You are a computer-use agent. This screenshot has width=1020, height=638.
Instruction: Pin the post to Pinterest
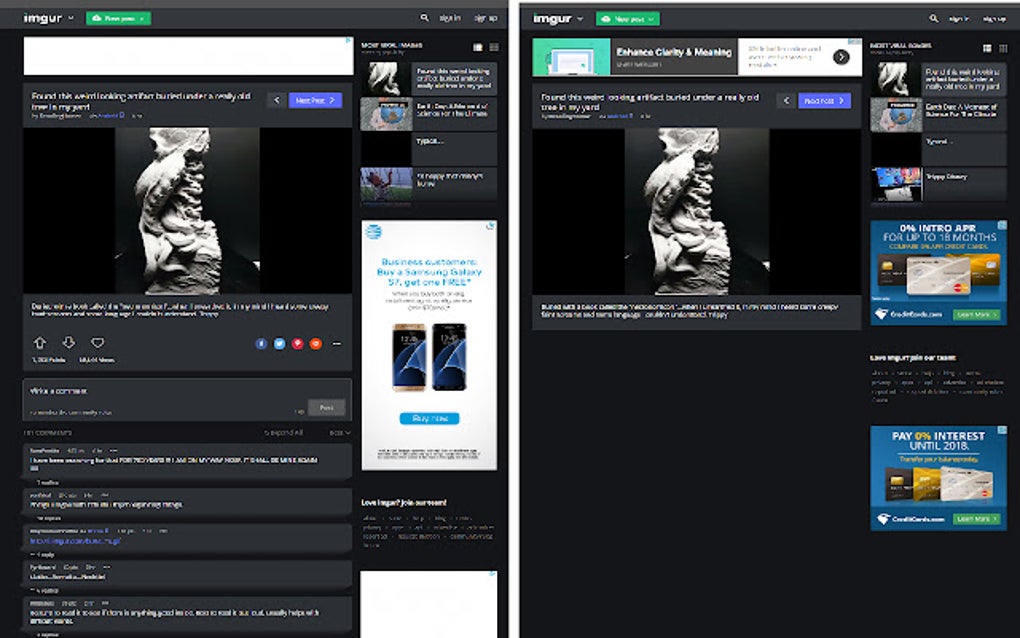click(299, 343)
